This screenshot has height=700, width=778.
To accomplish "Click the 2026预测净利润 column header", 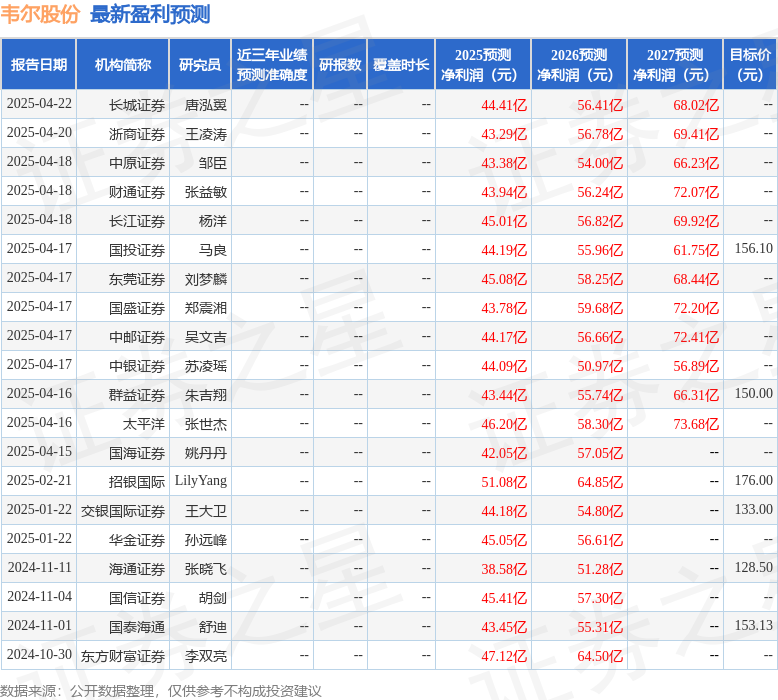I will [579, 64].
